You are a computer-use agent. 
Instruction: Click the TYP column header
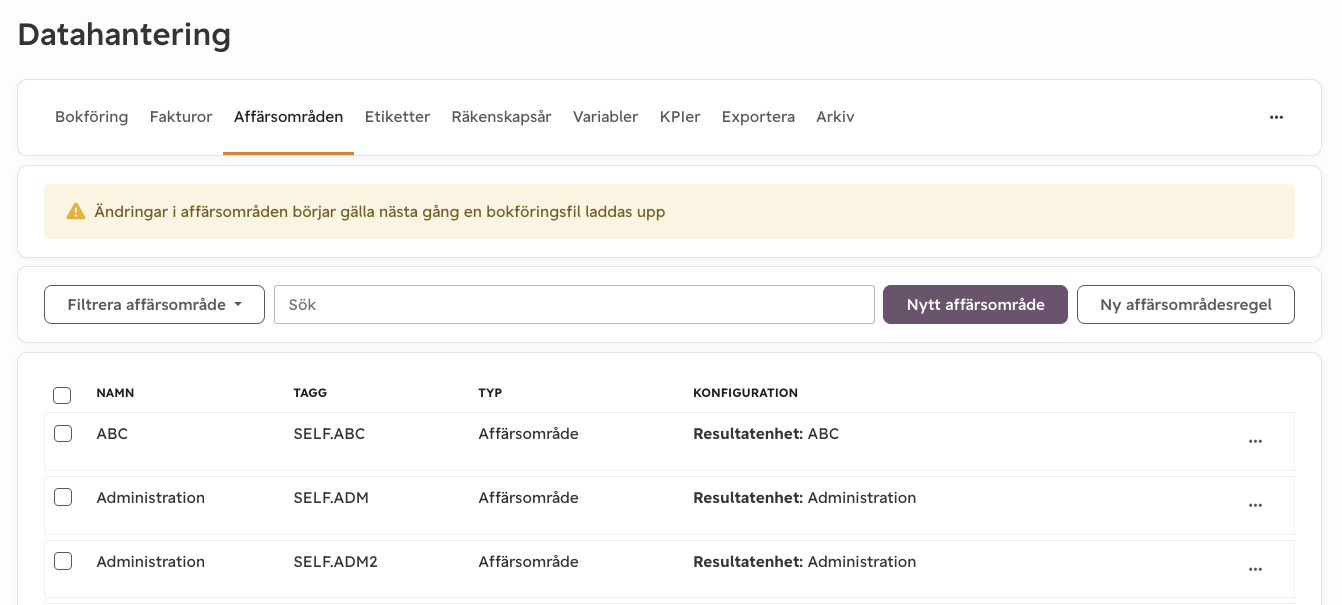tap(490, 393)
